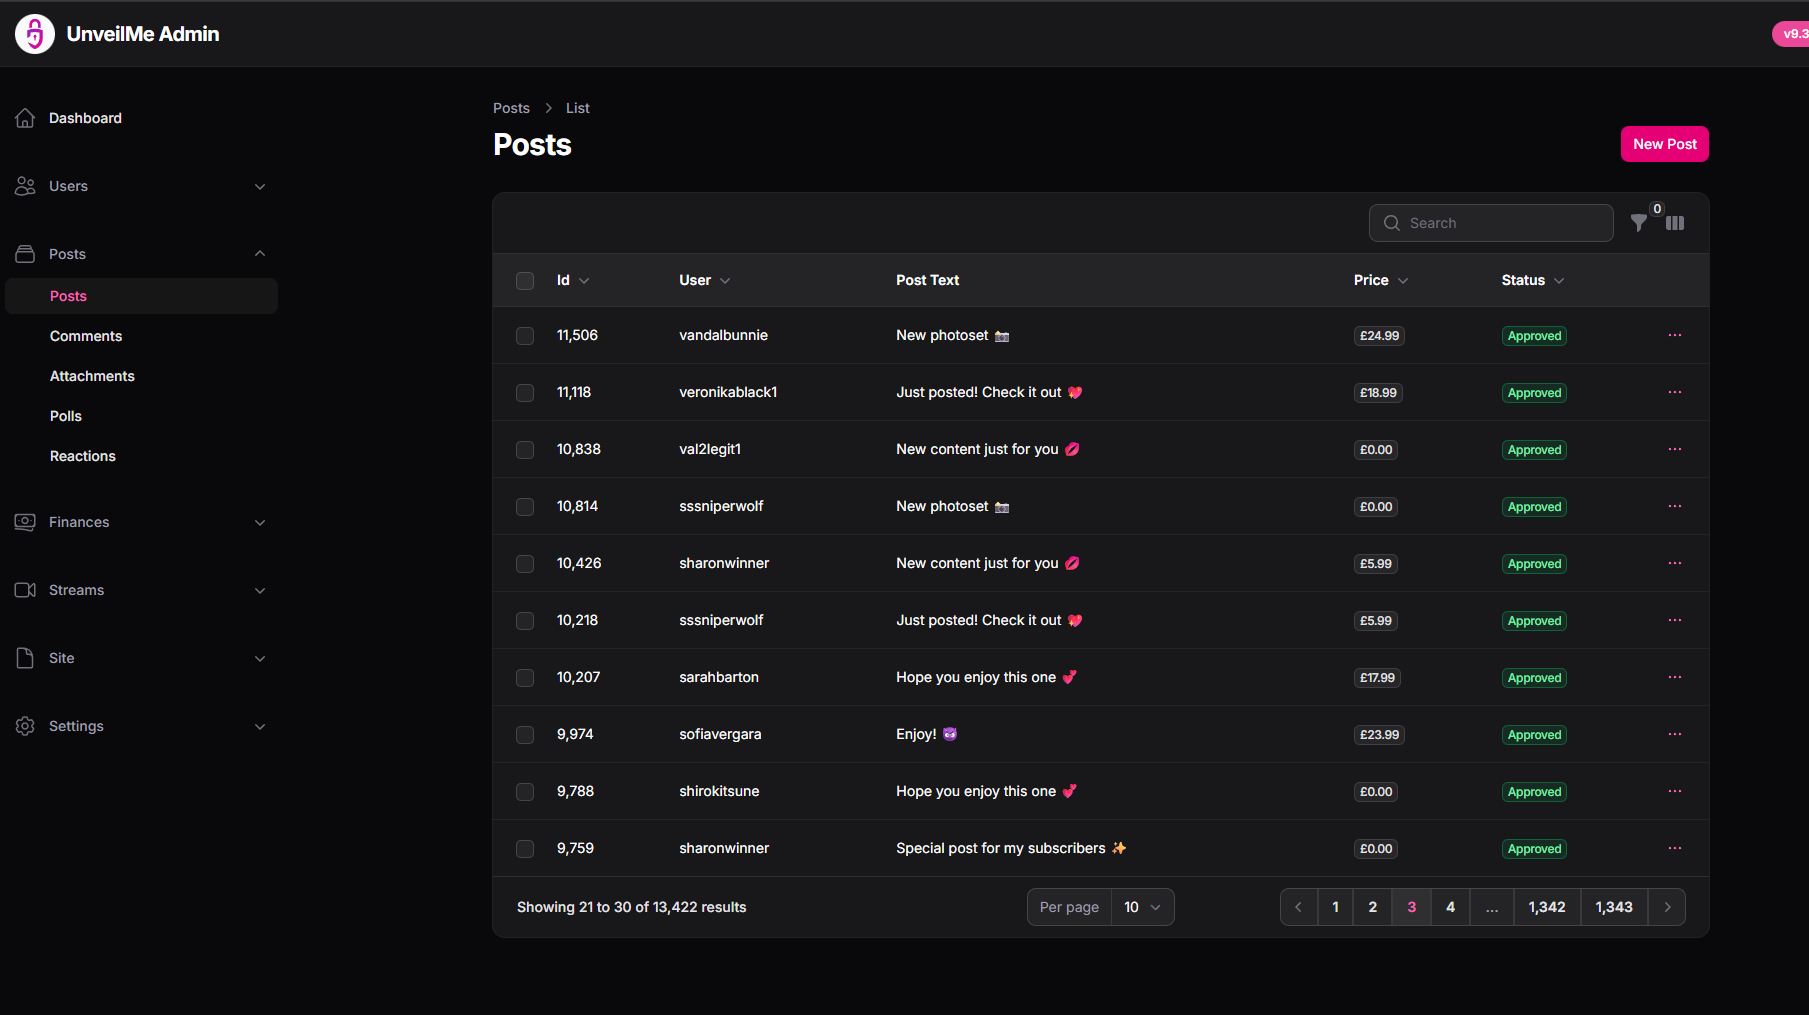Open Comments in the sidebar
This screenshot has width=1809, height=1015.
click(86, 336)
